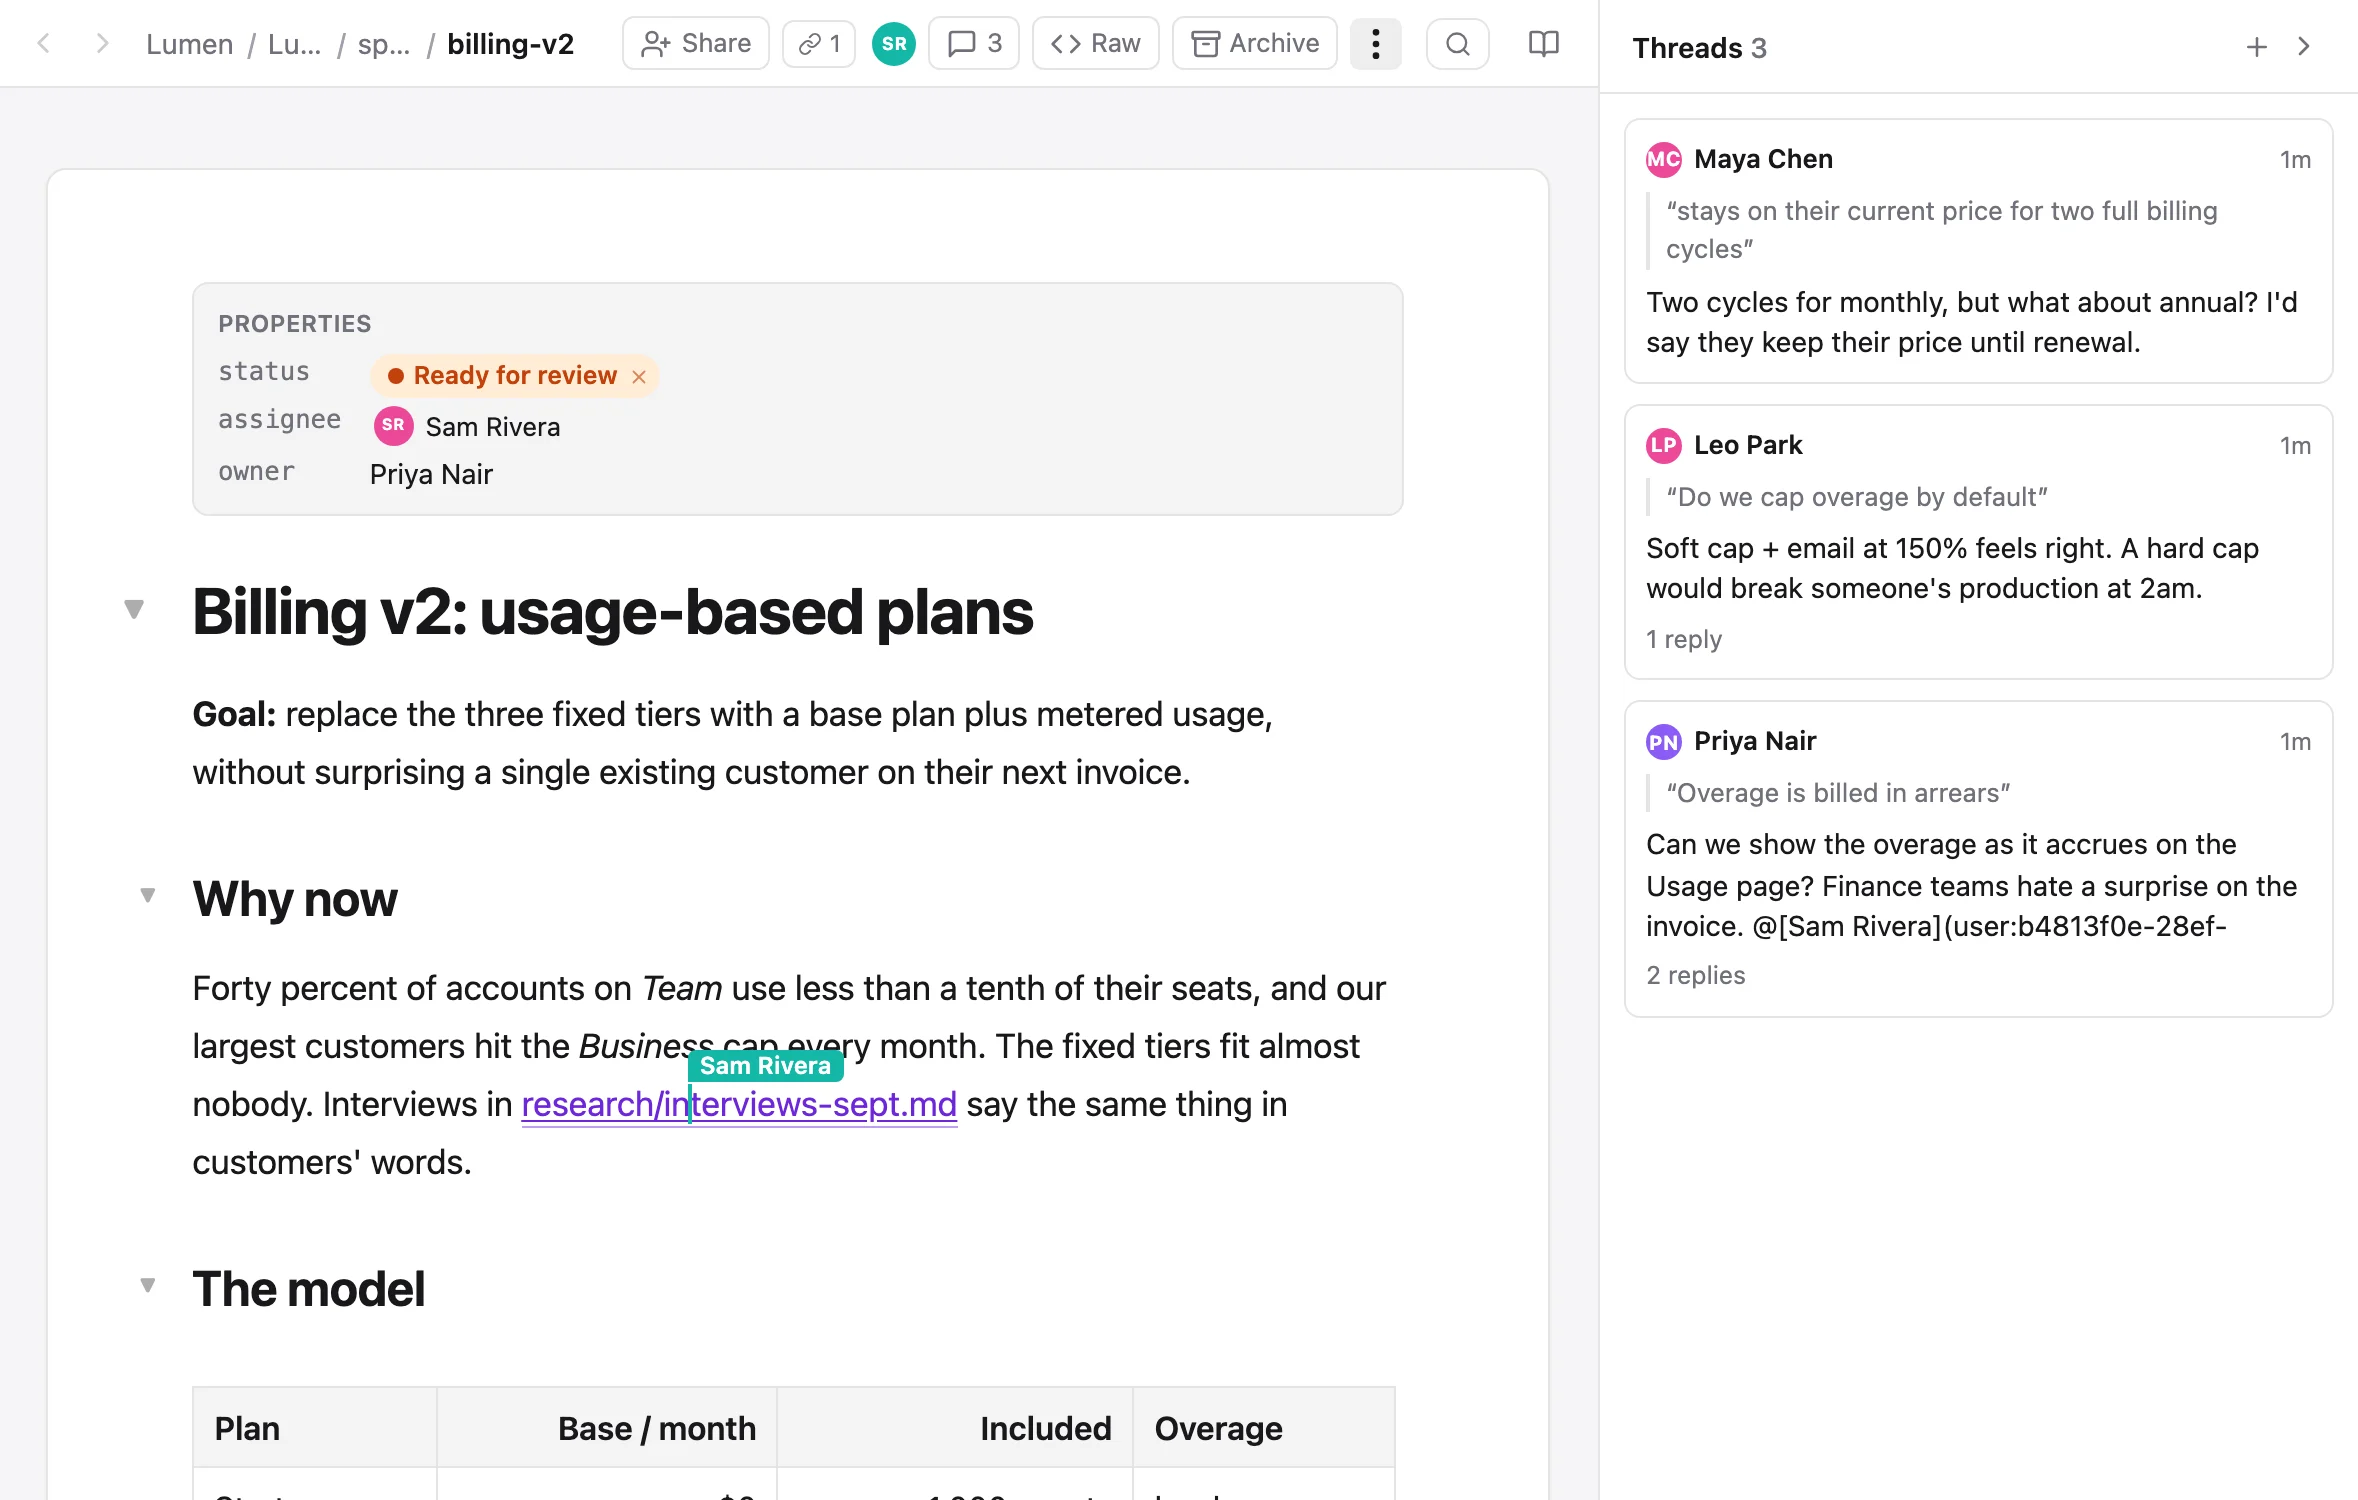
Task: Show the 2 replies on Priya Nair's thread
Action: point(1696,975)
